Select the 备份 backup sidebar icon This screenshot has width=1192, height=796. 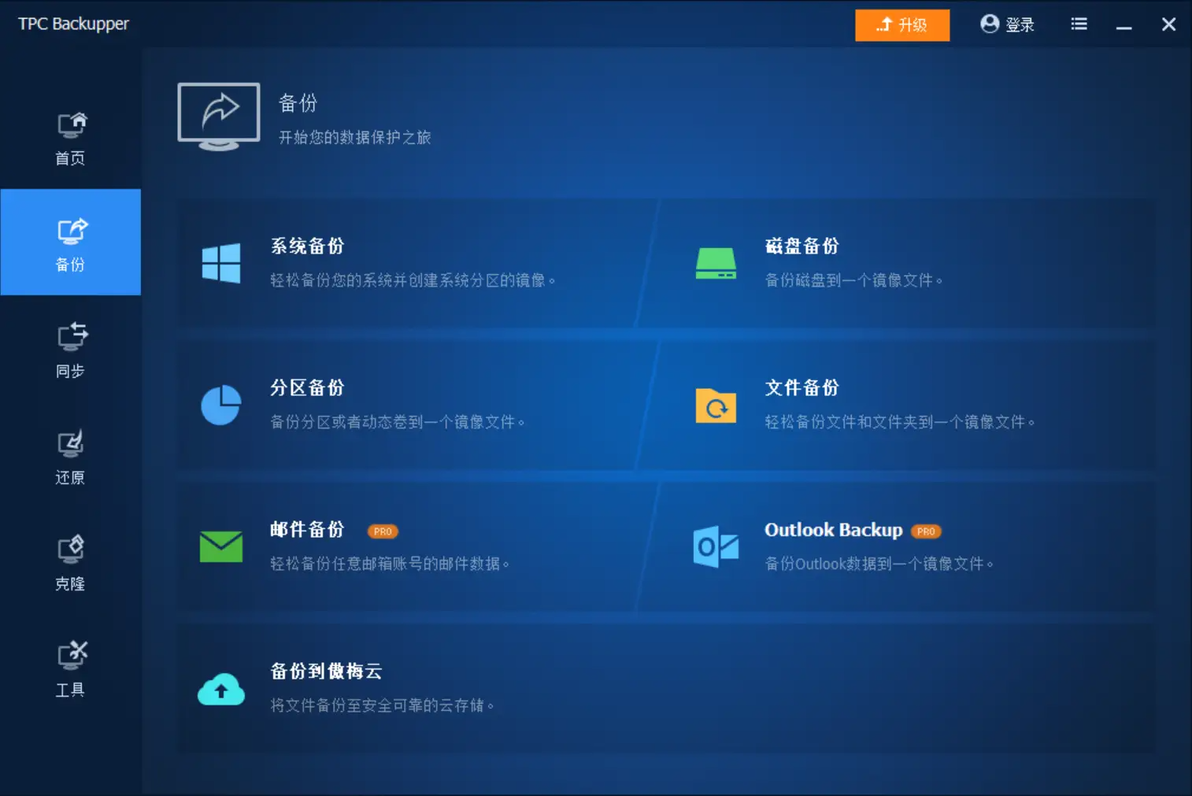[71, 231]
